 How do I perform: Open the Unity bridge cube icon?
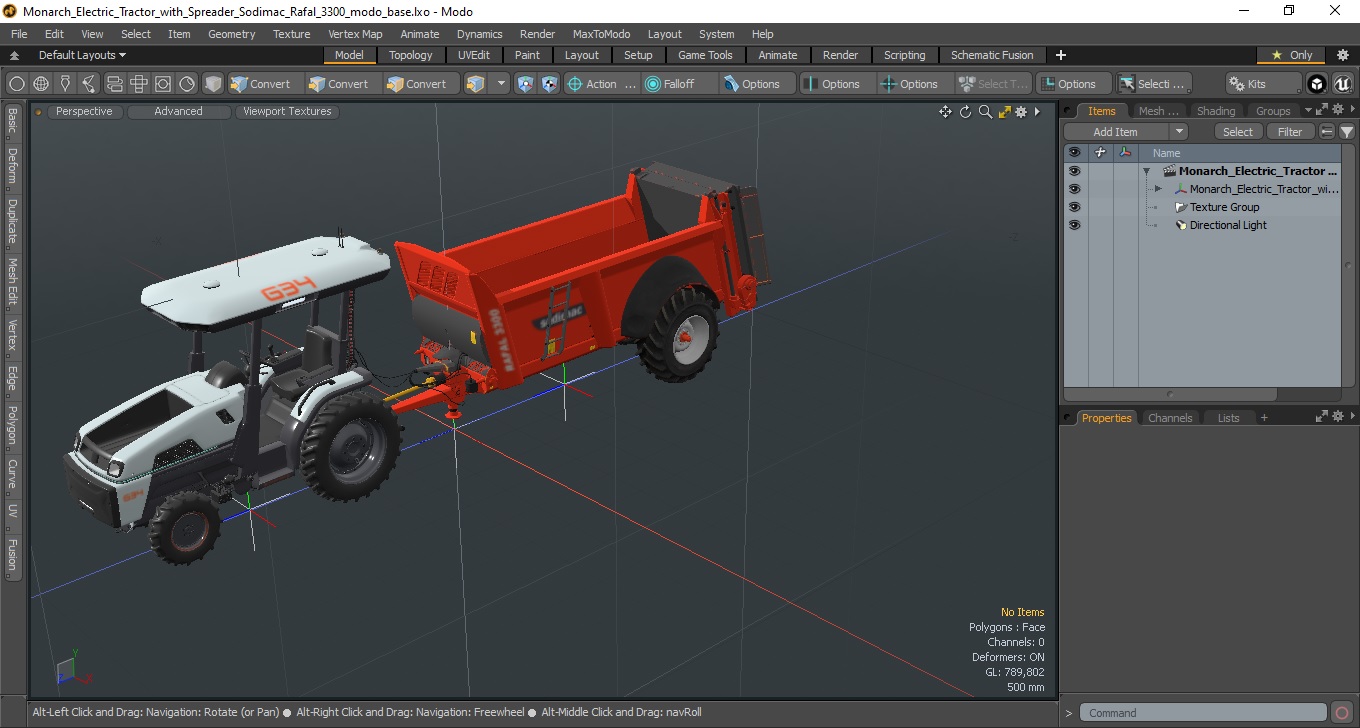pyautogui.click(x=1317, y=84)
